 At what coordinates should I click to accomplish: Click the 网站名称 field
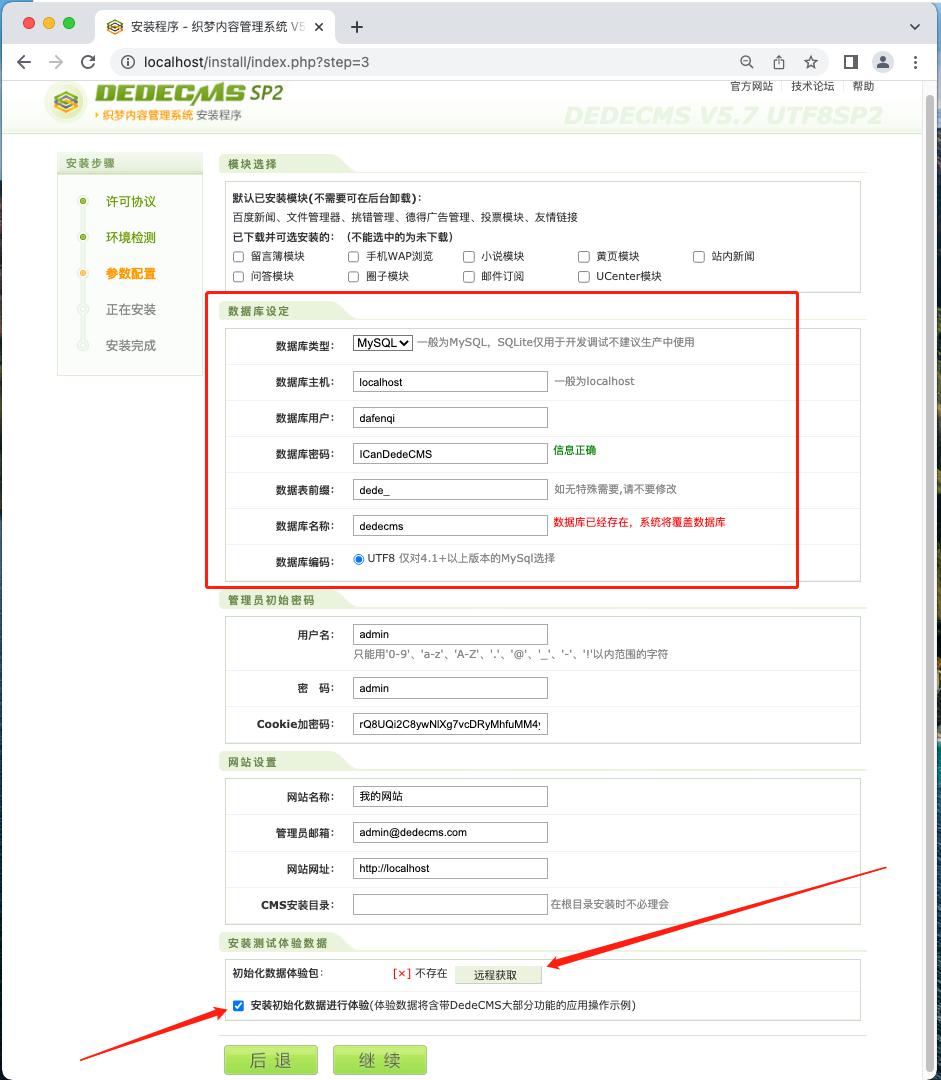(451, 796)
